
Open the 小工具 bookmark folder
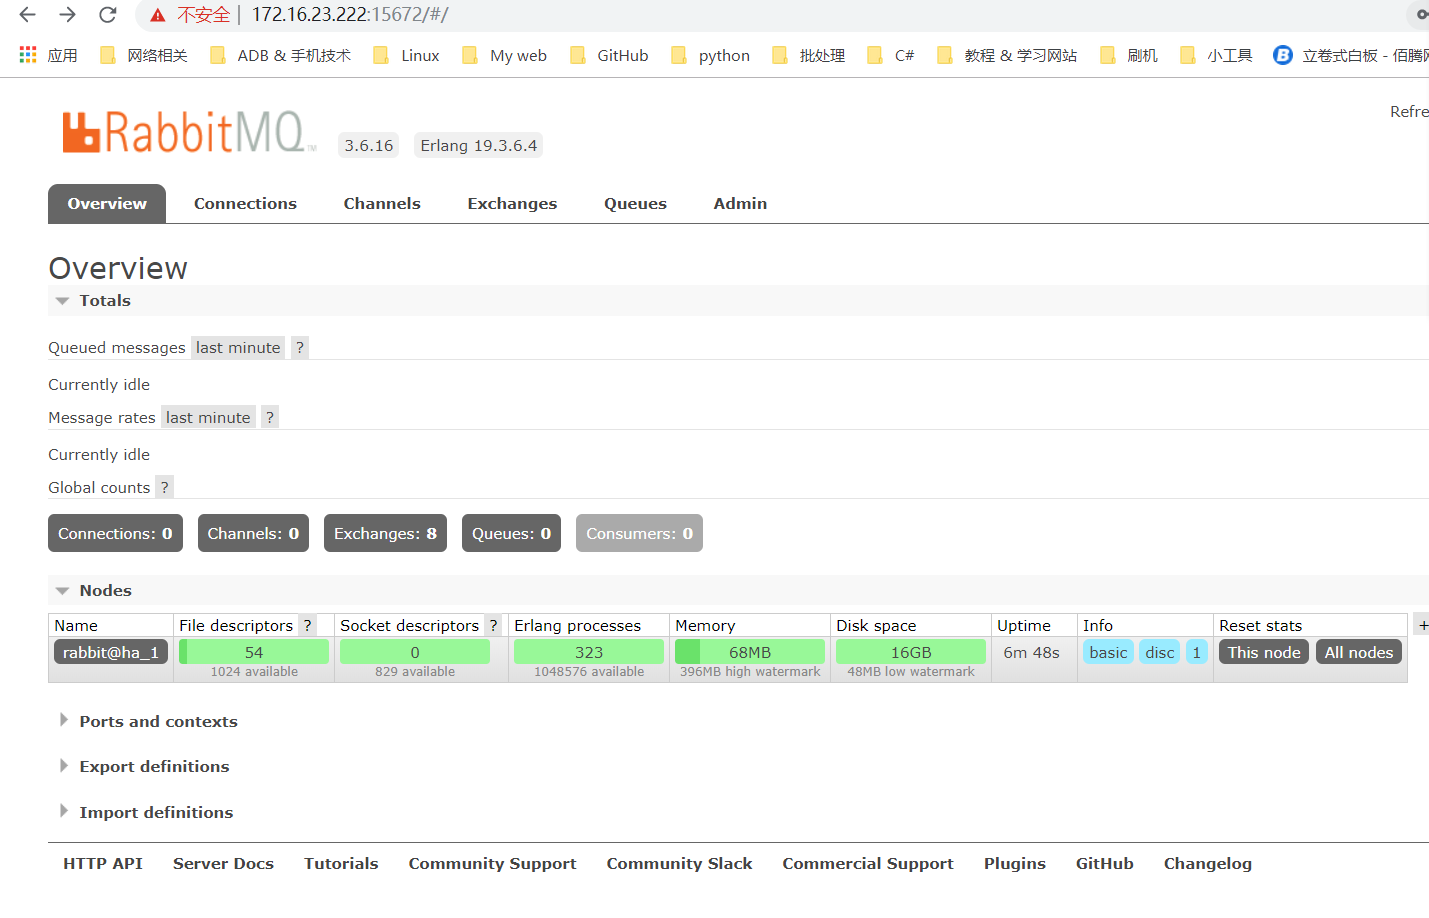[1215, 55]
